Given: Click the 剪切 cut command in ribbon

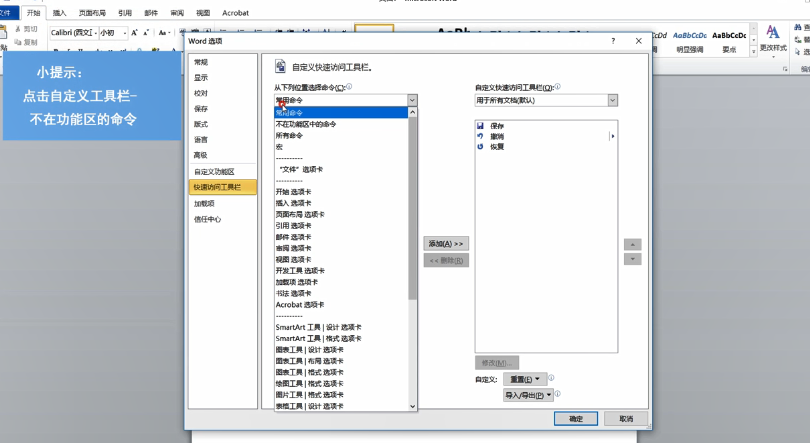Looking at the screenshot, I should point(26,29).
